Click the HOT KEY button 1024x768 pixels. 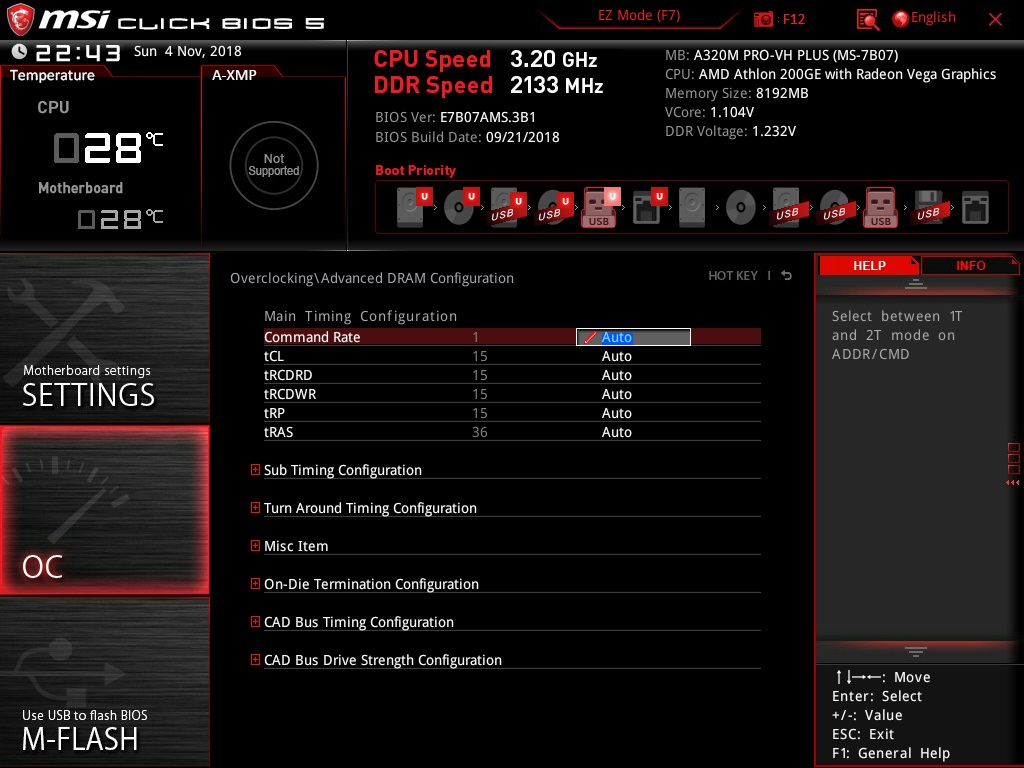pos(733,276)
